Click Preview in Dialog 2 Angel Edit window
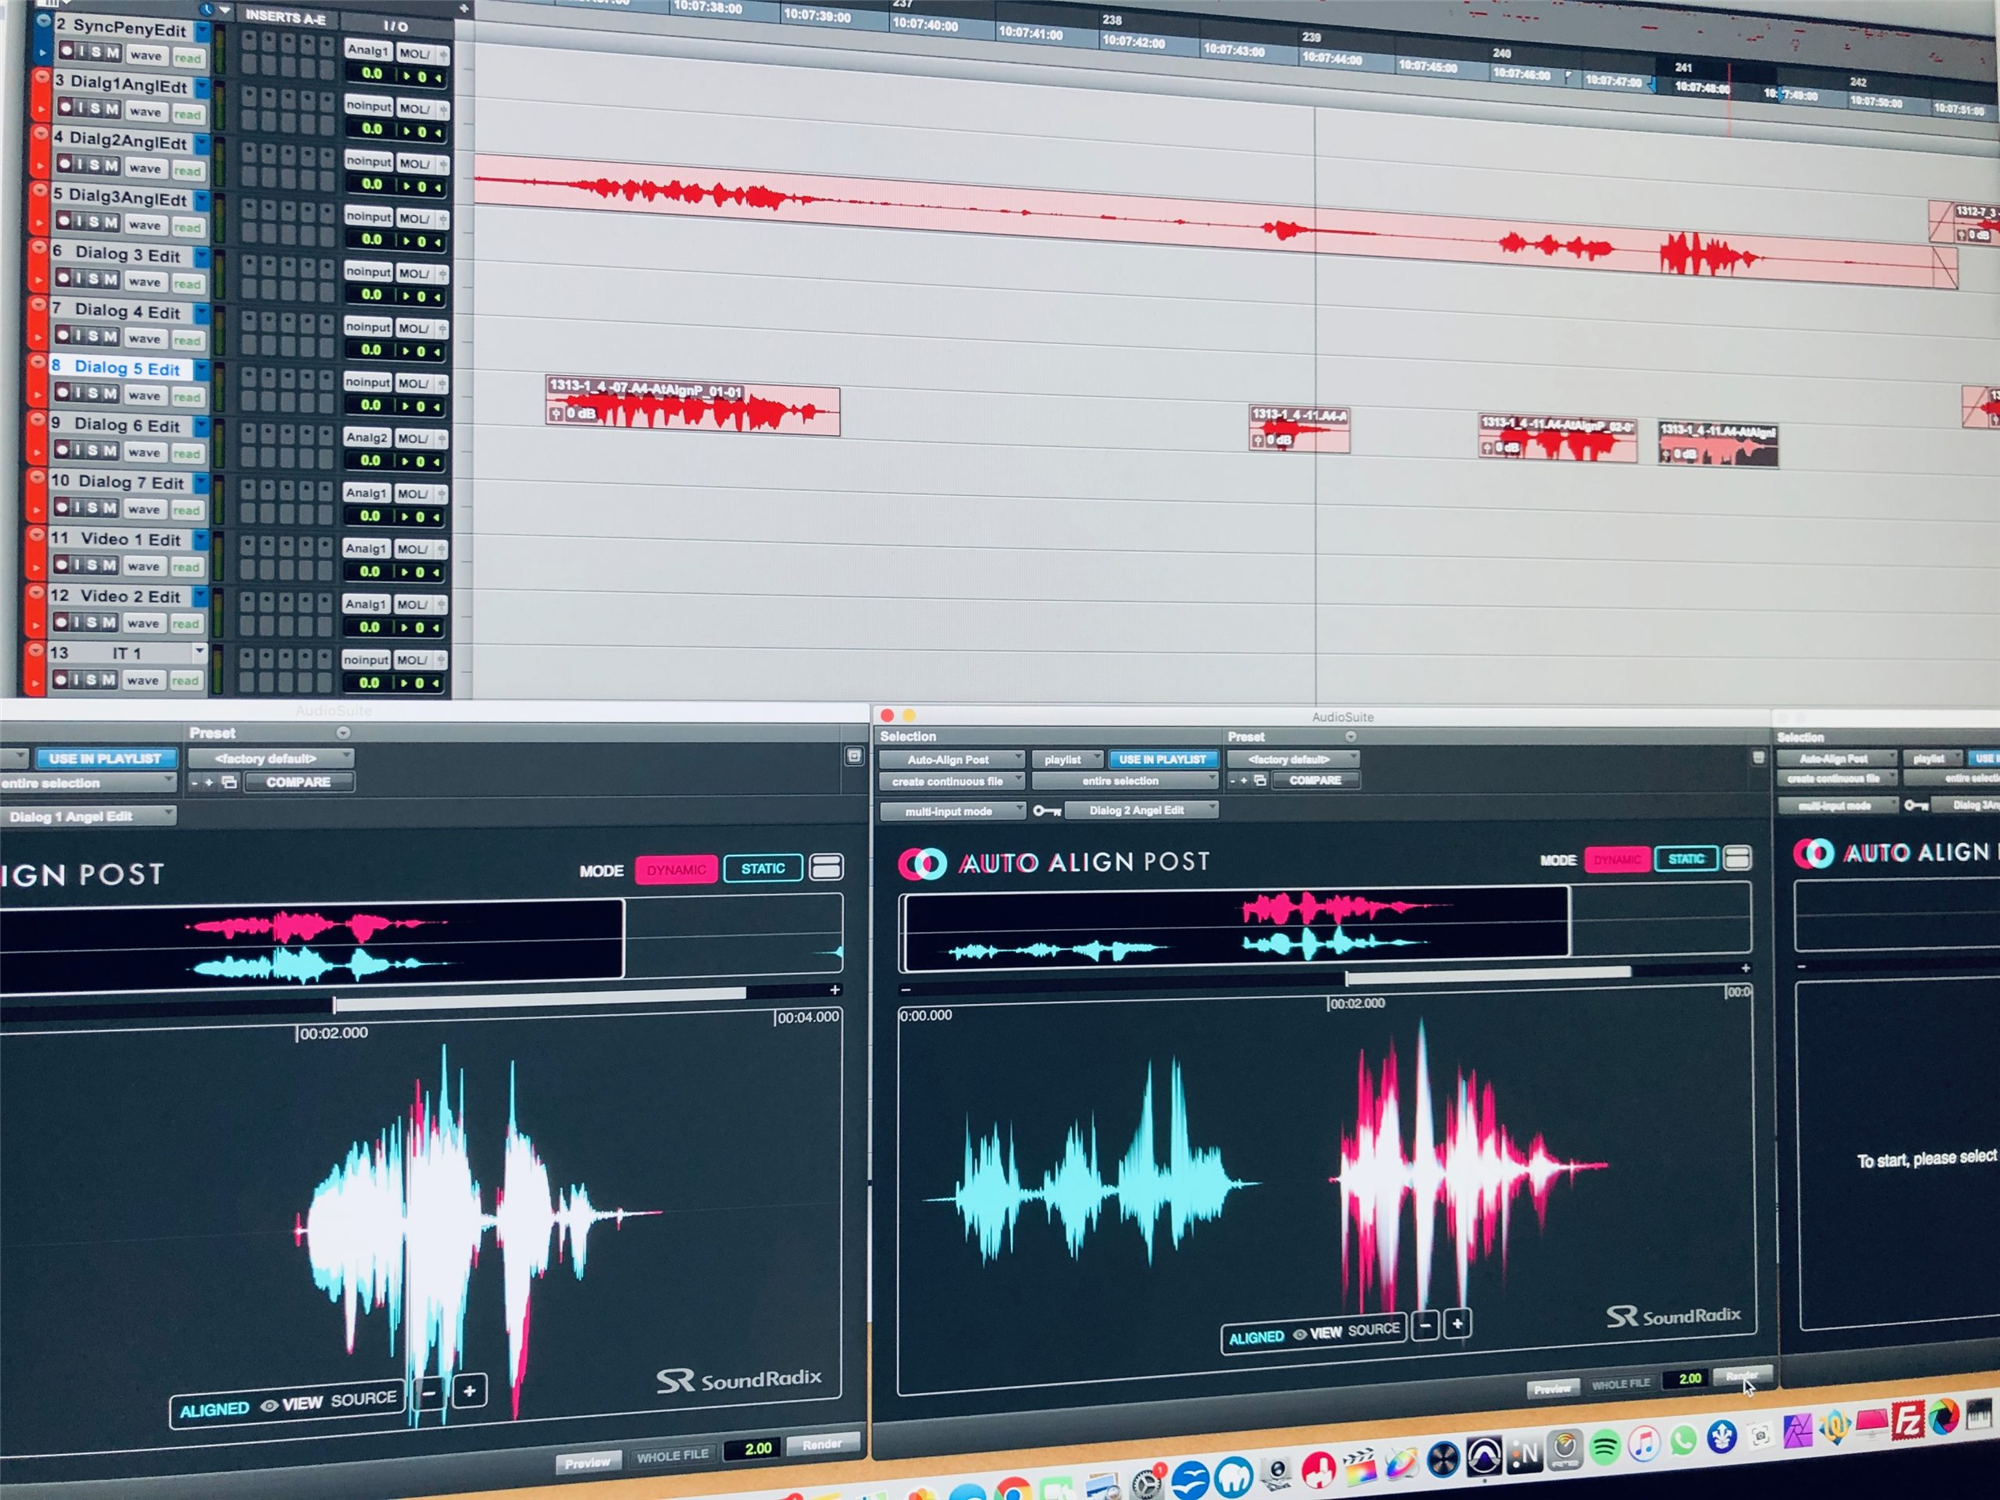The height and width of the screenshot is (1500, 2000). coord(1552,1388)
